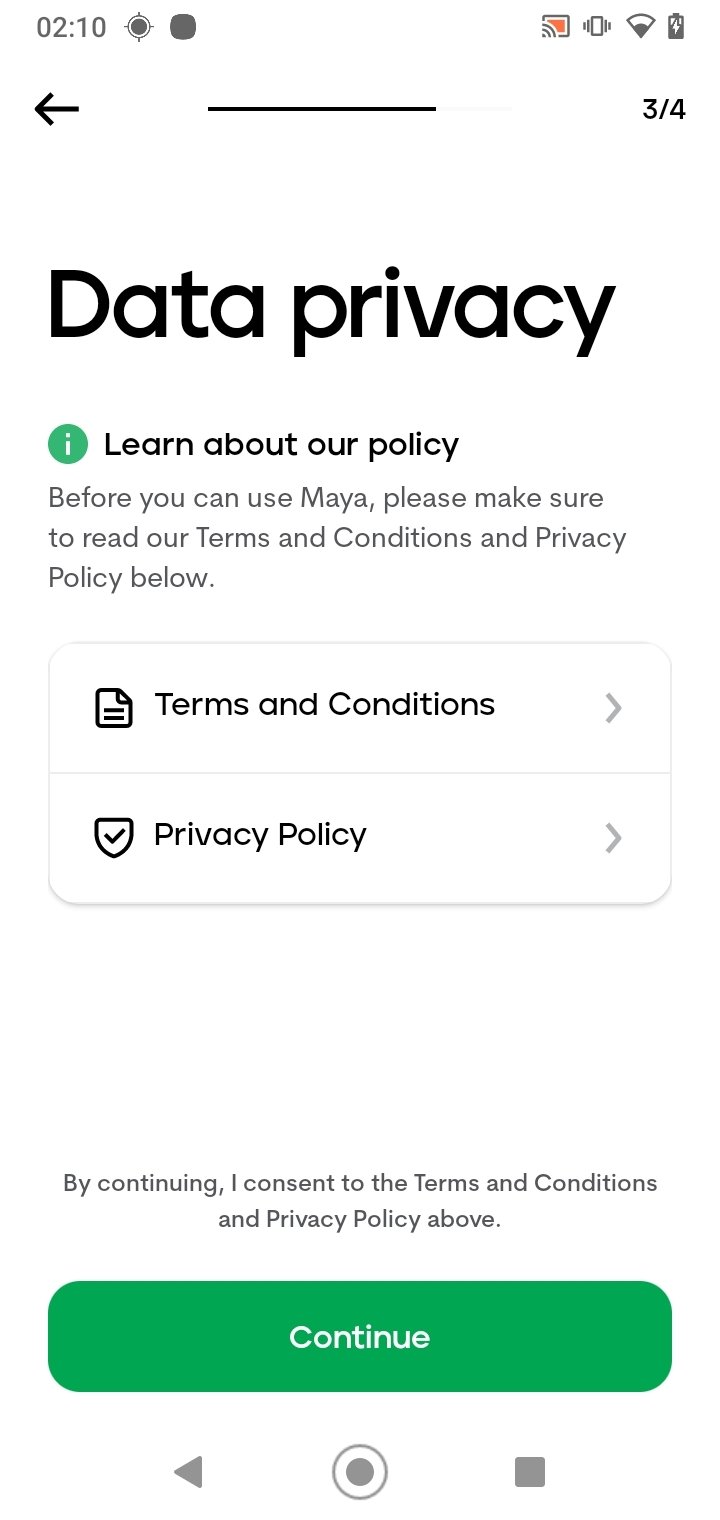Tap the 3/4 step indicator
The width and height of the screenshot is (720, 1520).
(x=664, y=109)
